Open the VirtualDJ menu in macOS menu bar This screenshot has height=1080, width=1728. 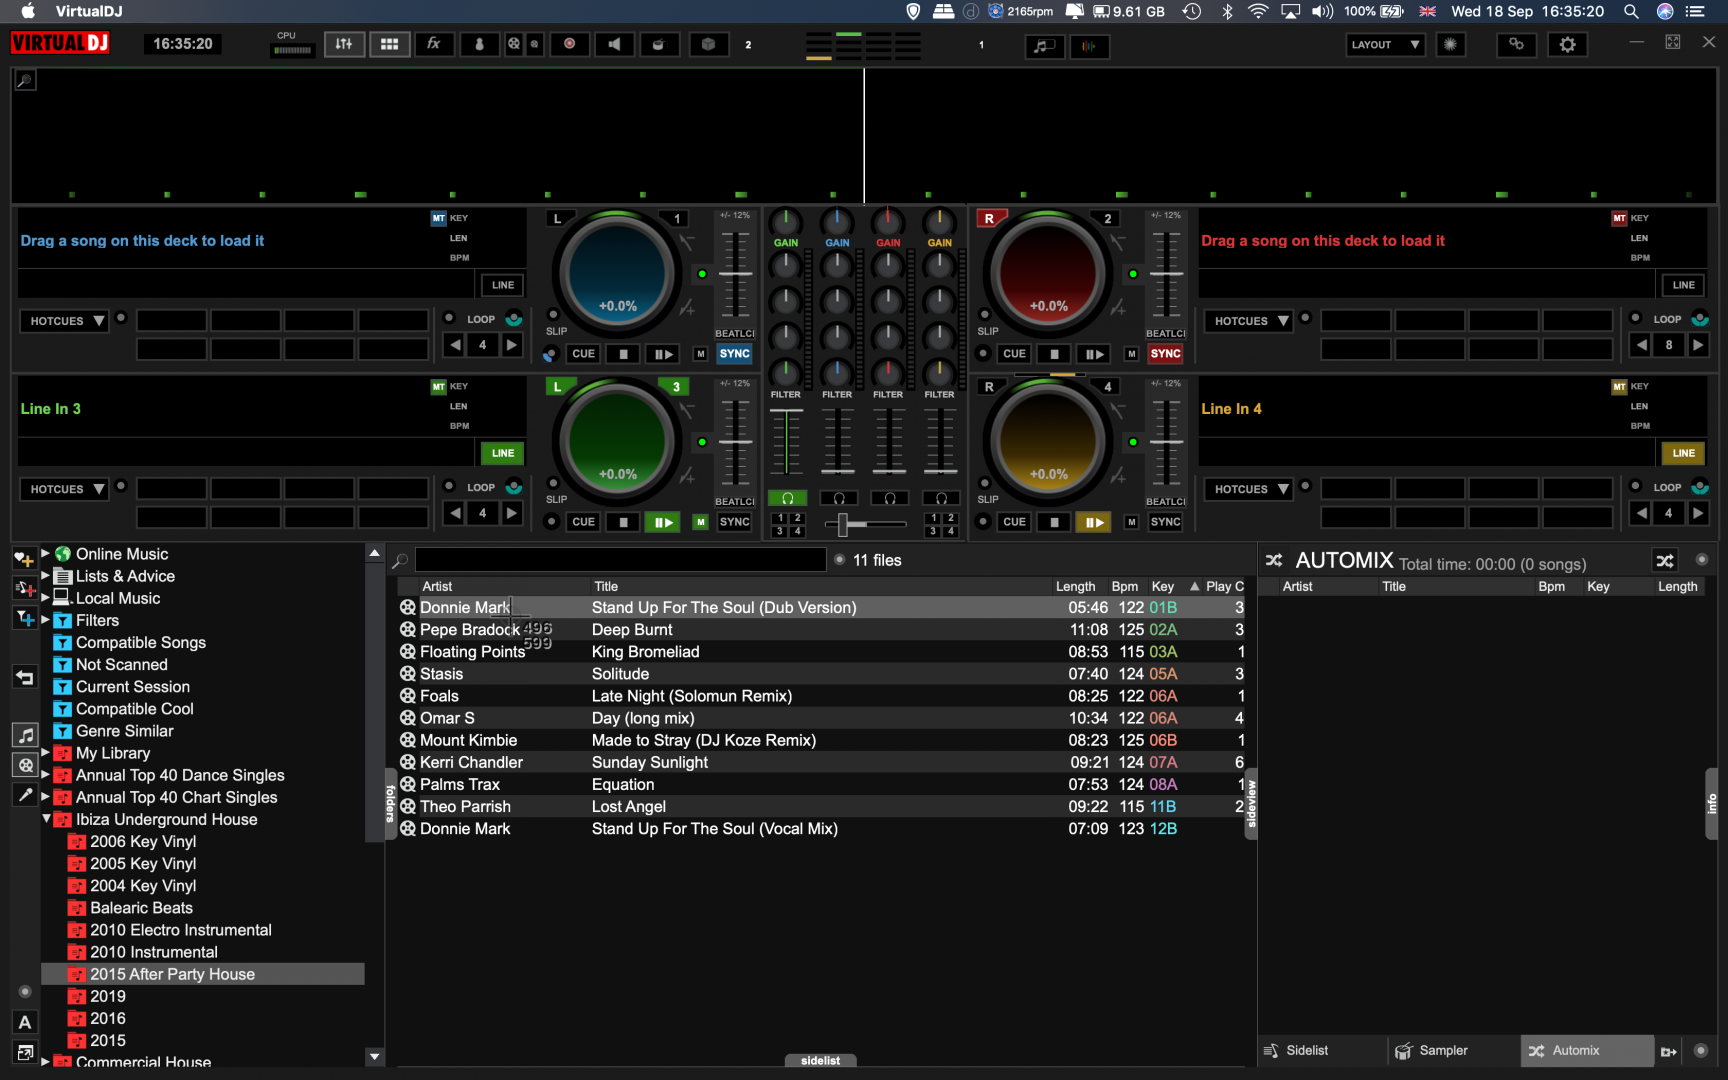click(88, 11)
